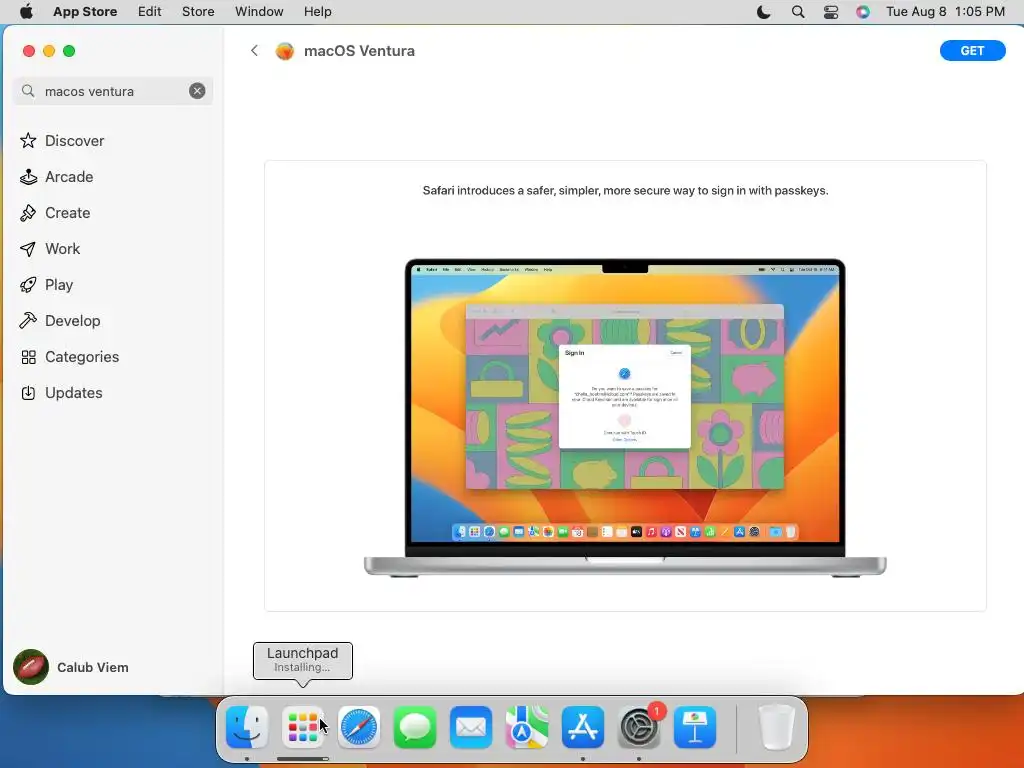The image size is (1024, 768).
Task: Open Spotlight search in menu bar
Action: (x=797, y=12)
